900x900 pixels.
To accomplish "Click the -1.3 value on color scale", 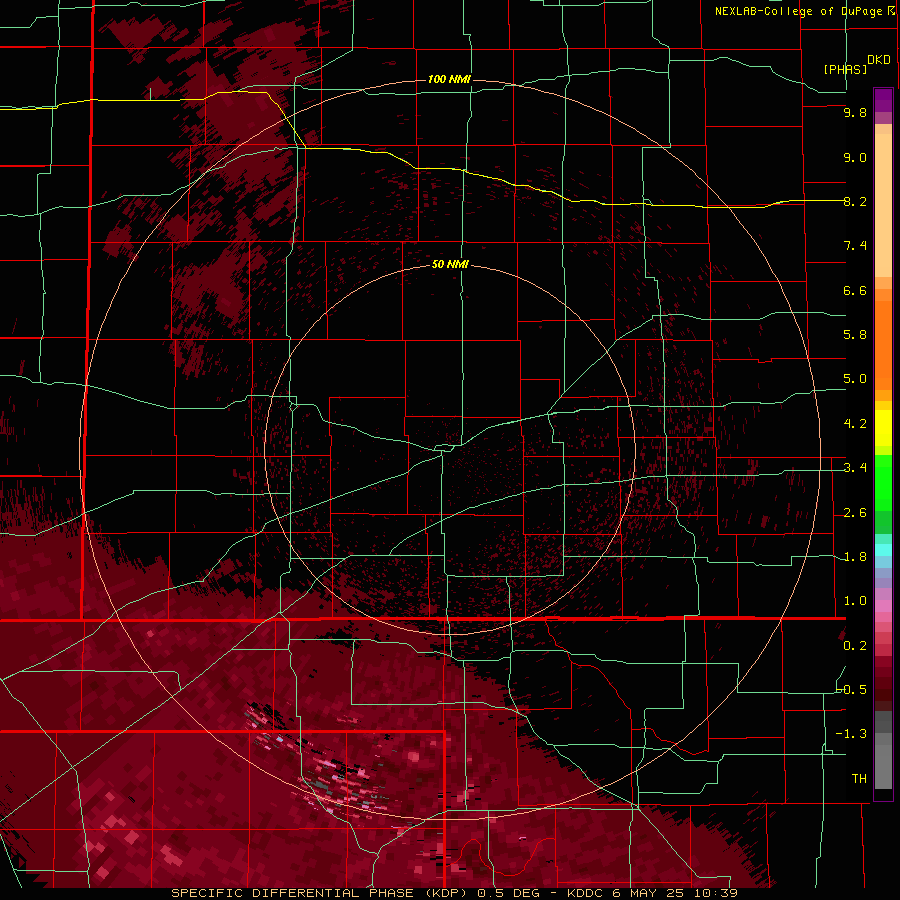I will click(852, 734).
